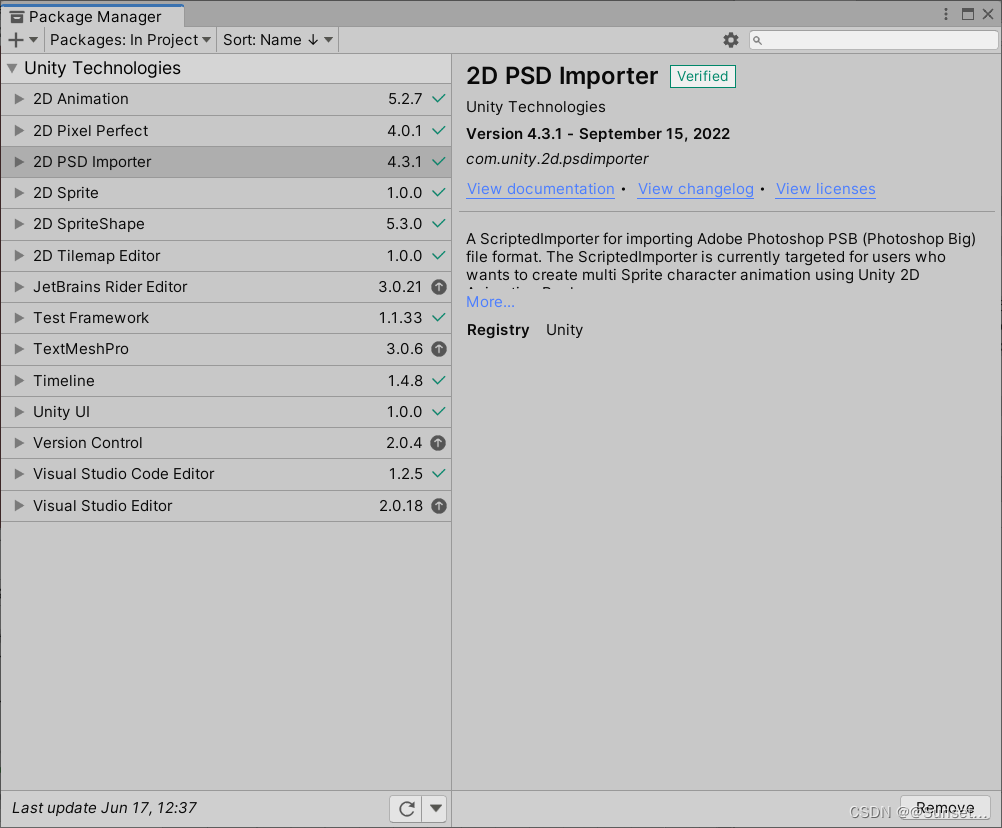Click the Last update Jun 17 status text
Image resolution: width=1002 pixels, height=828 pixels.
[104, 808]
